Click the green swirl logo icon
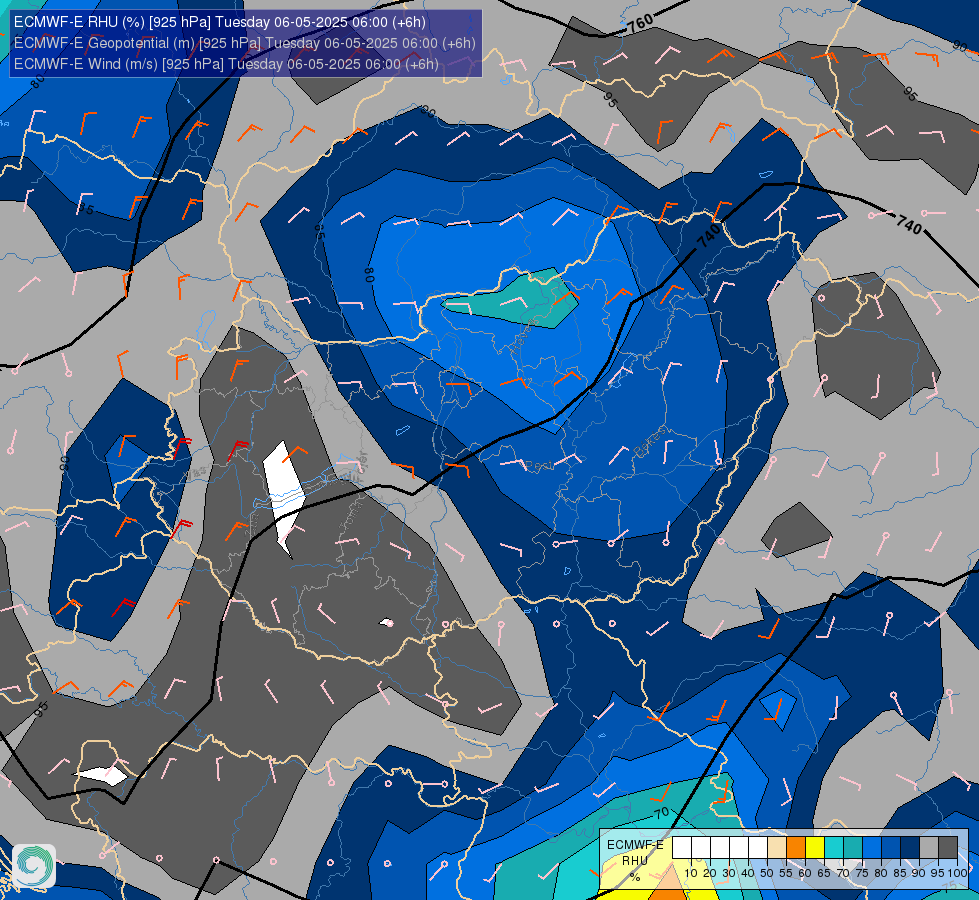The width and height of the screenshot is (979, 900). pyautogui.click(x=34, y=865)
